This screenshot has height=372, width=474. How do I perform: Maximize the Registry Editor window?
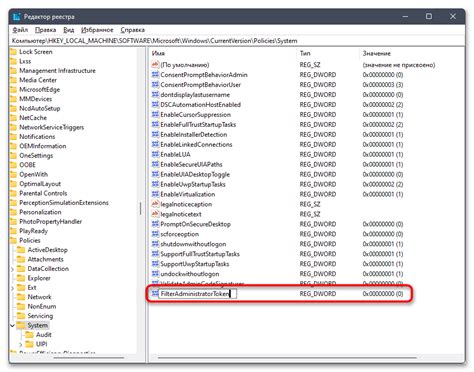click(429, 16)
